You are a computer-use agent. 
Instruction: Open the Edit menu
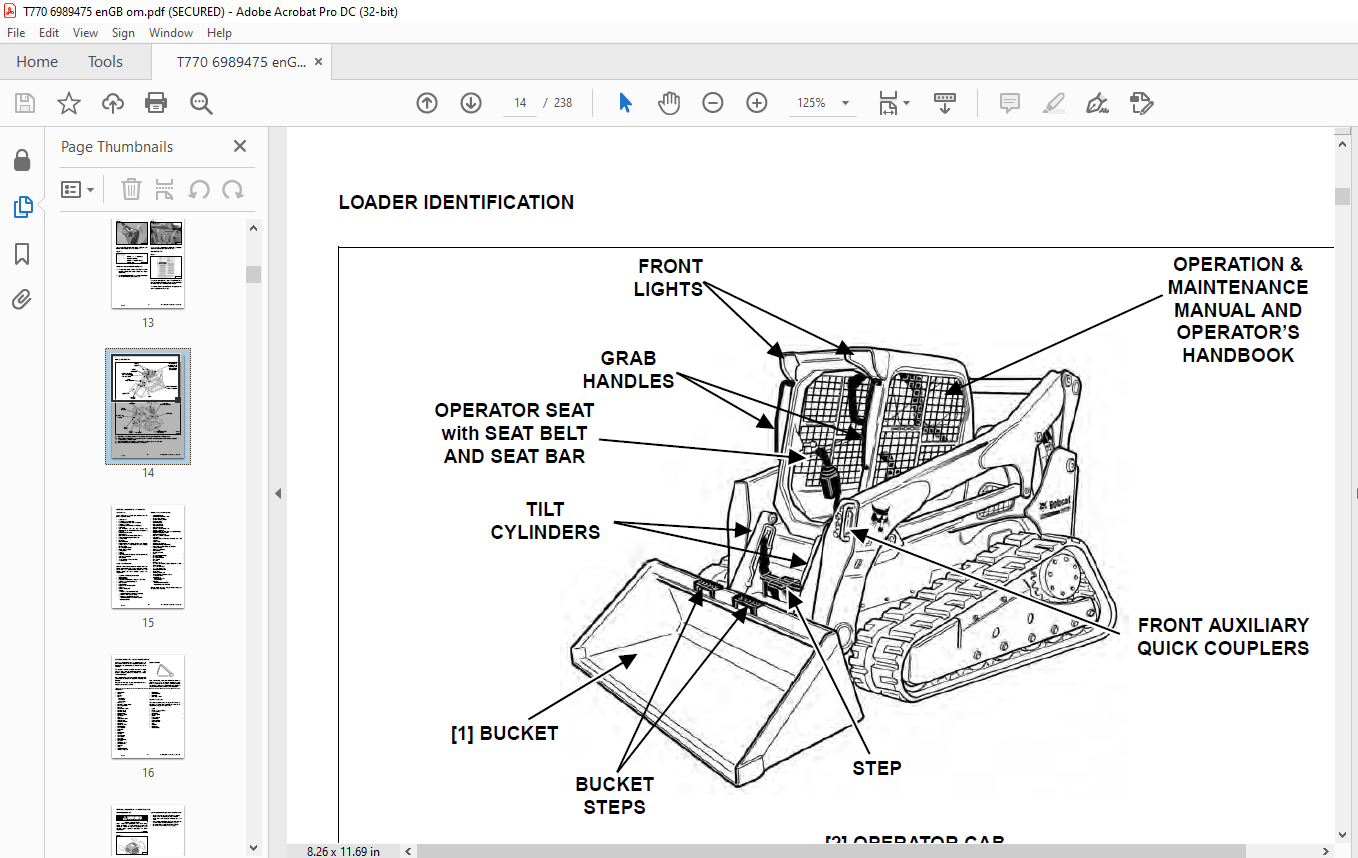click(48, 33)
